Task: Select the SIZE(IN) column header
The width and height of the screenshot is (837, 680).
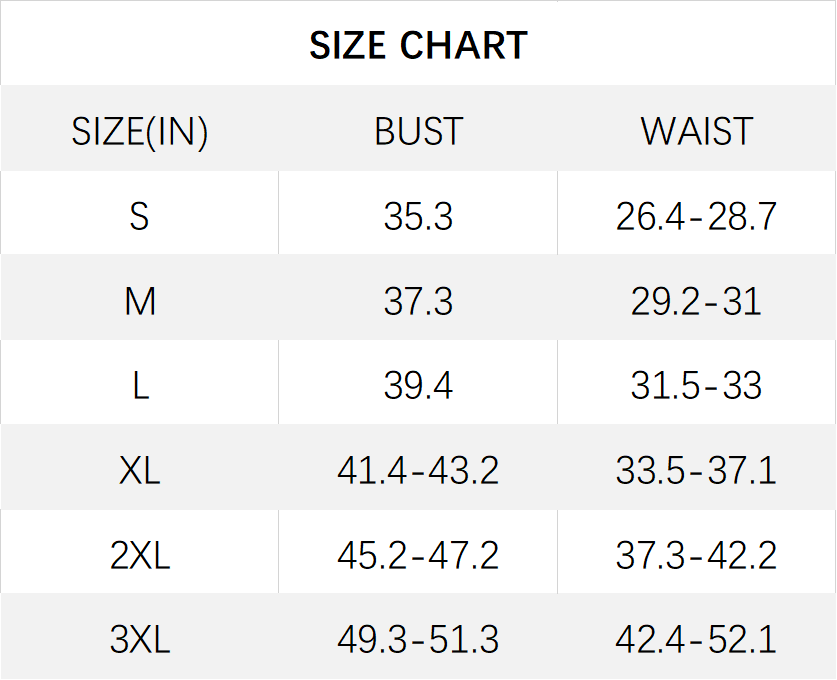Action: tap(140, 131)
